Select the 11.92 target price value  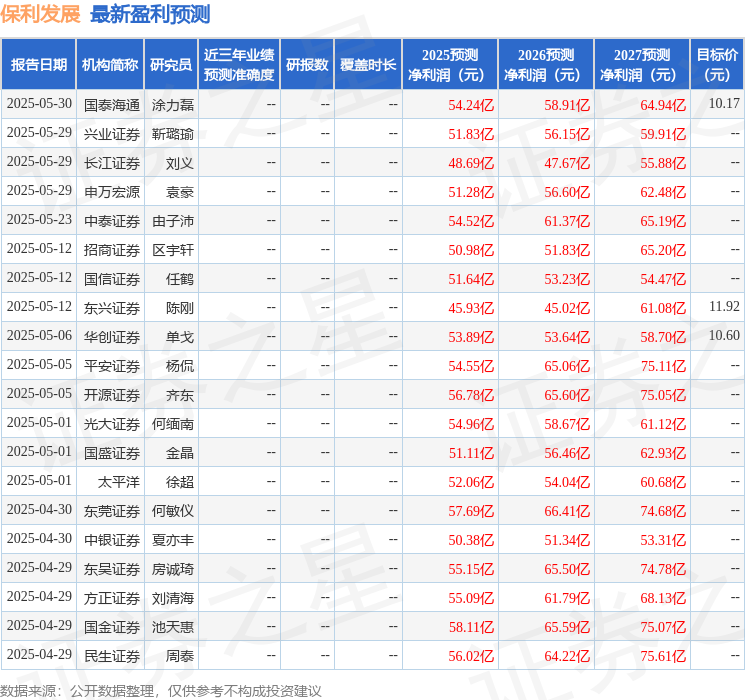point(723,307)
